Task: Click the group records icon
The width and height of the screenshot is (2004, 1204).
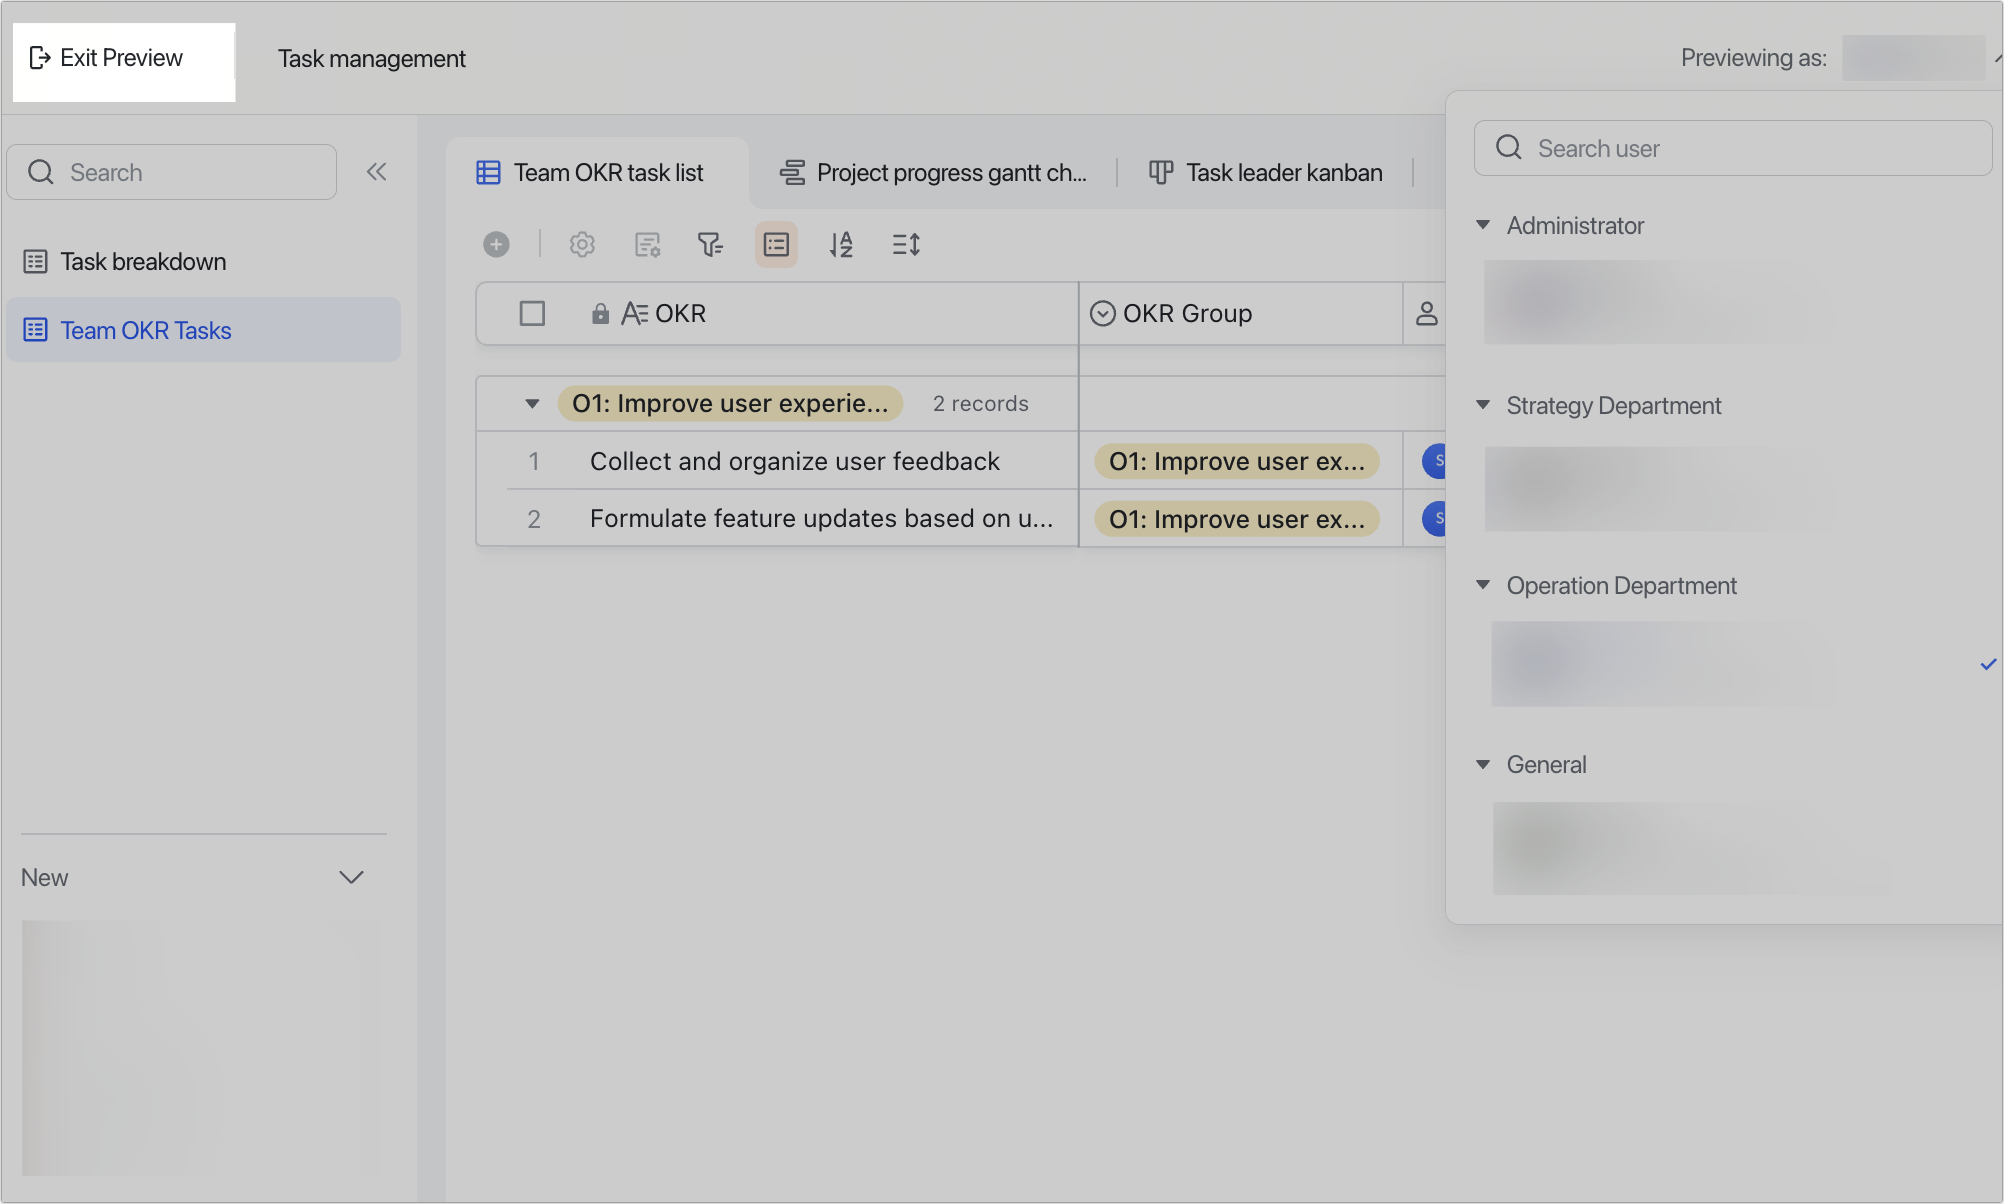Action: click(776, 244)
